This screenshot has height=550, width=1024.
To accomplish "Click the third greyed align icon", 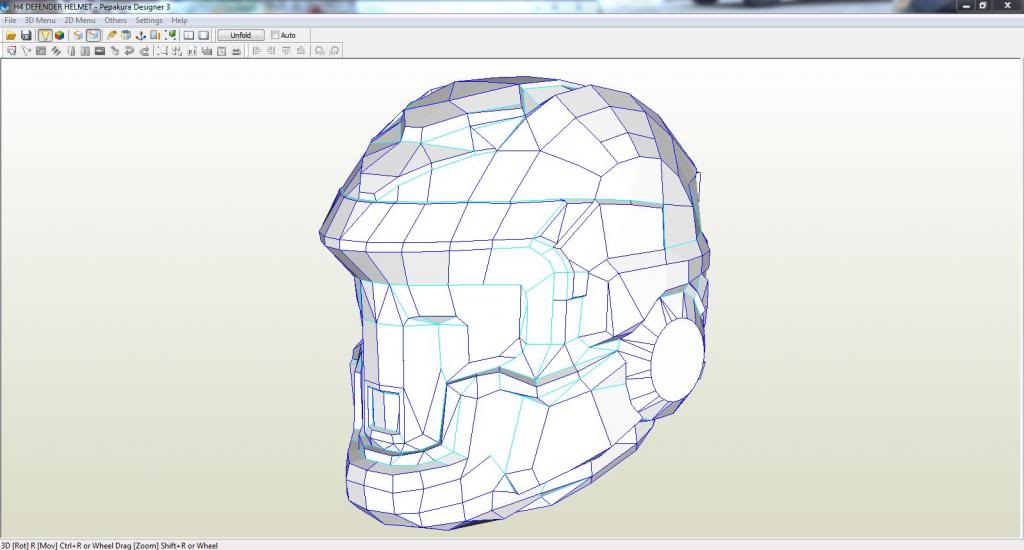I will tap(286, 51).
